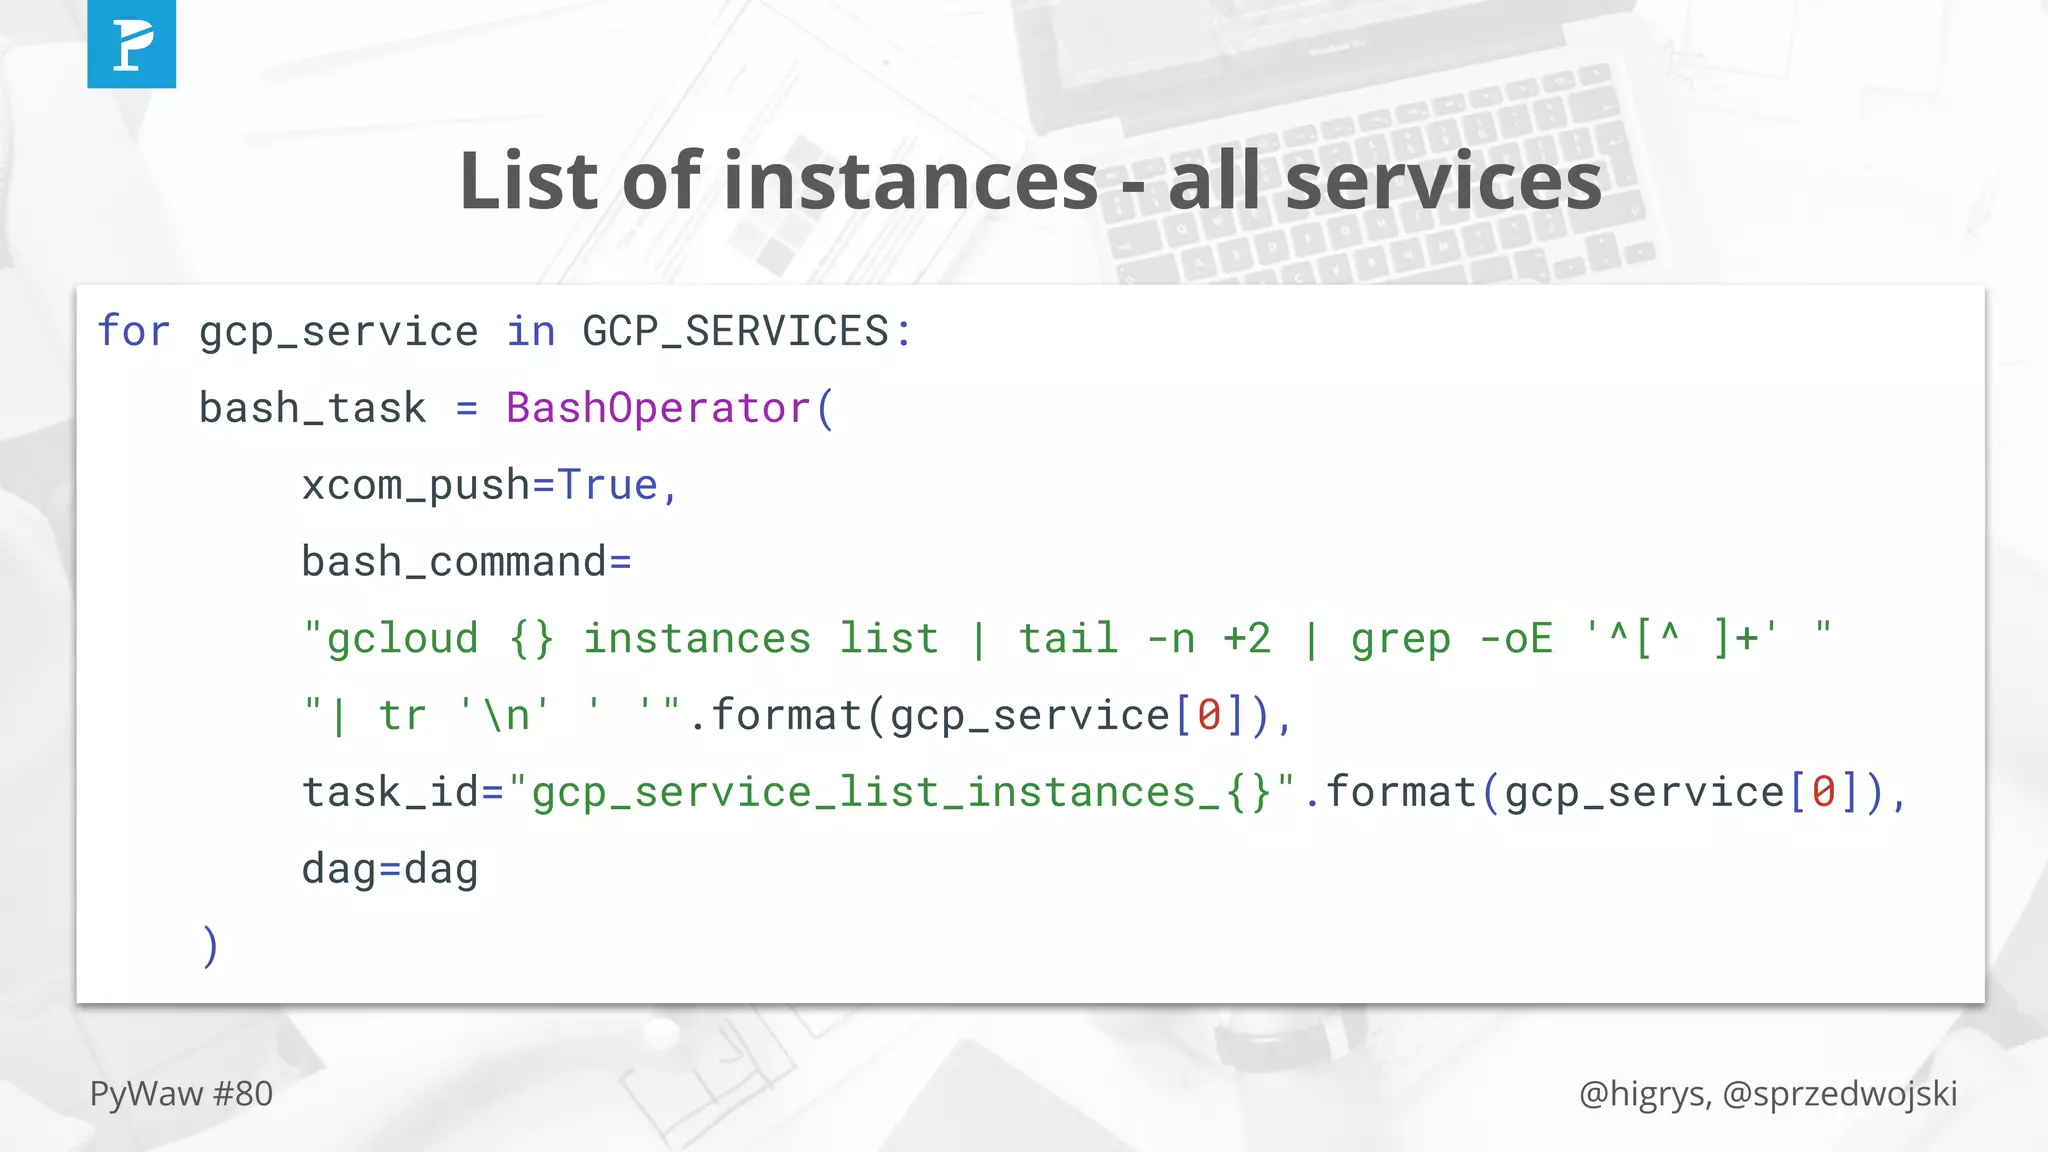Click the closing parenthesis line in the code

tap(210, 946)
